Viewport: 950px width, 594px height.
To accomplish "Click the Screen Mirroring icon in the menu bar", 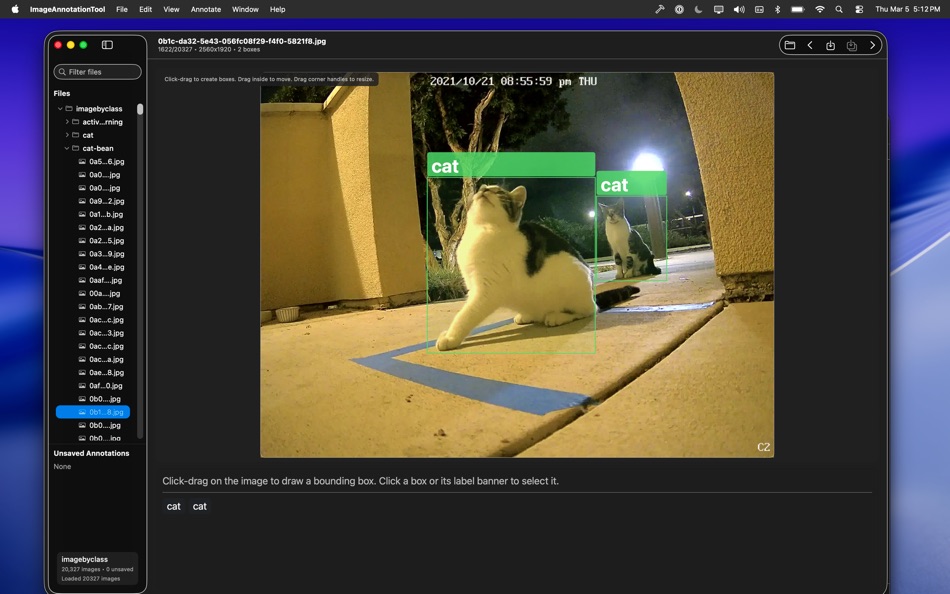I will pyautogui.click(x=718, y=9).
